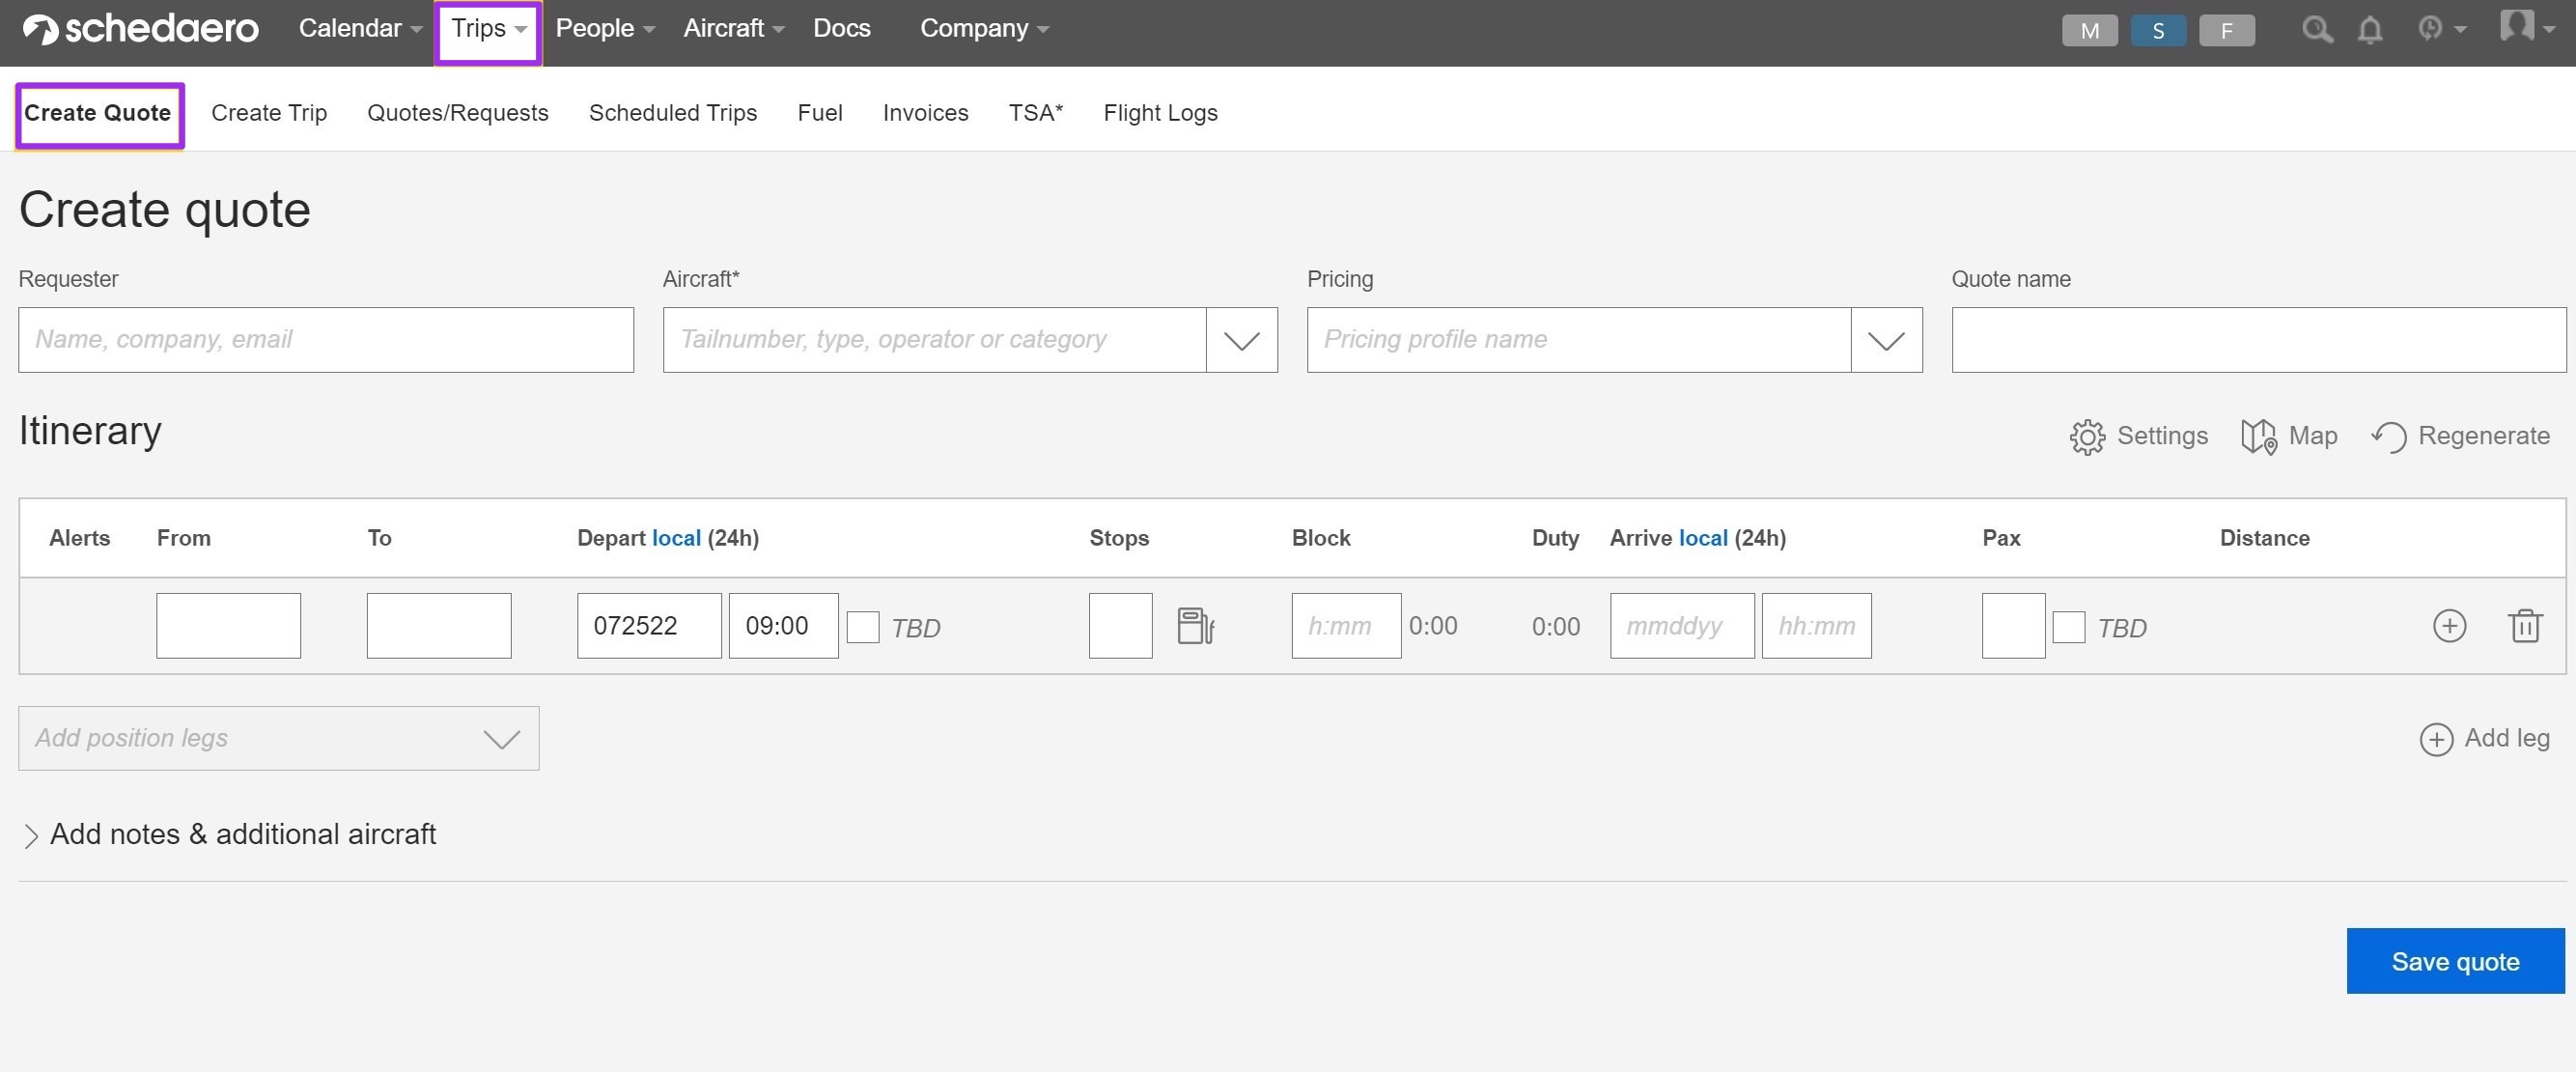This screenshot has width=2576, height=1072.
Task: Focus the Aircraft tailnumber field
Action: [x=934, y=340]
